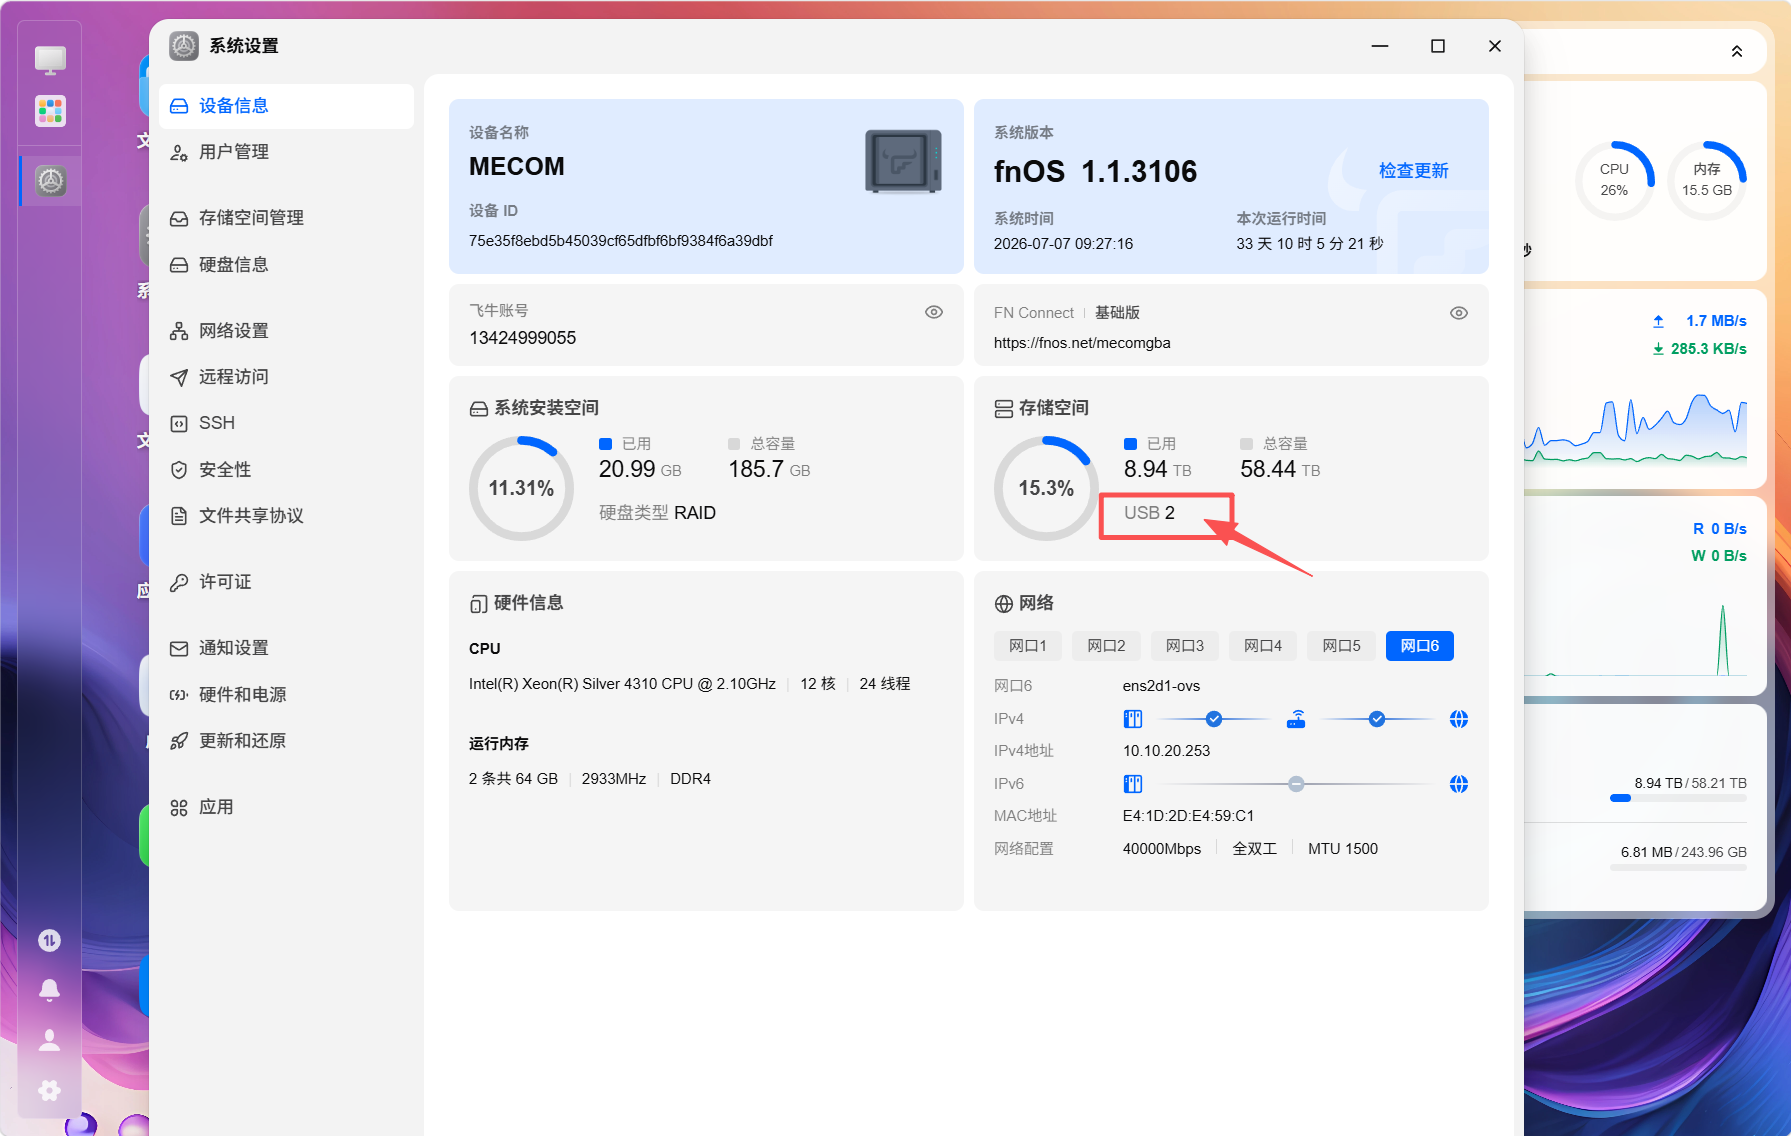
Task: Click the IPv4 globe icon
Action: tap(1459, 719)
